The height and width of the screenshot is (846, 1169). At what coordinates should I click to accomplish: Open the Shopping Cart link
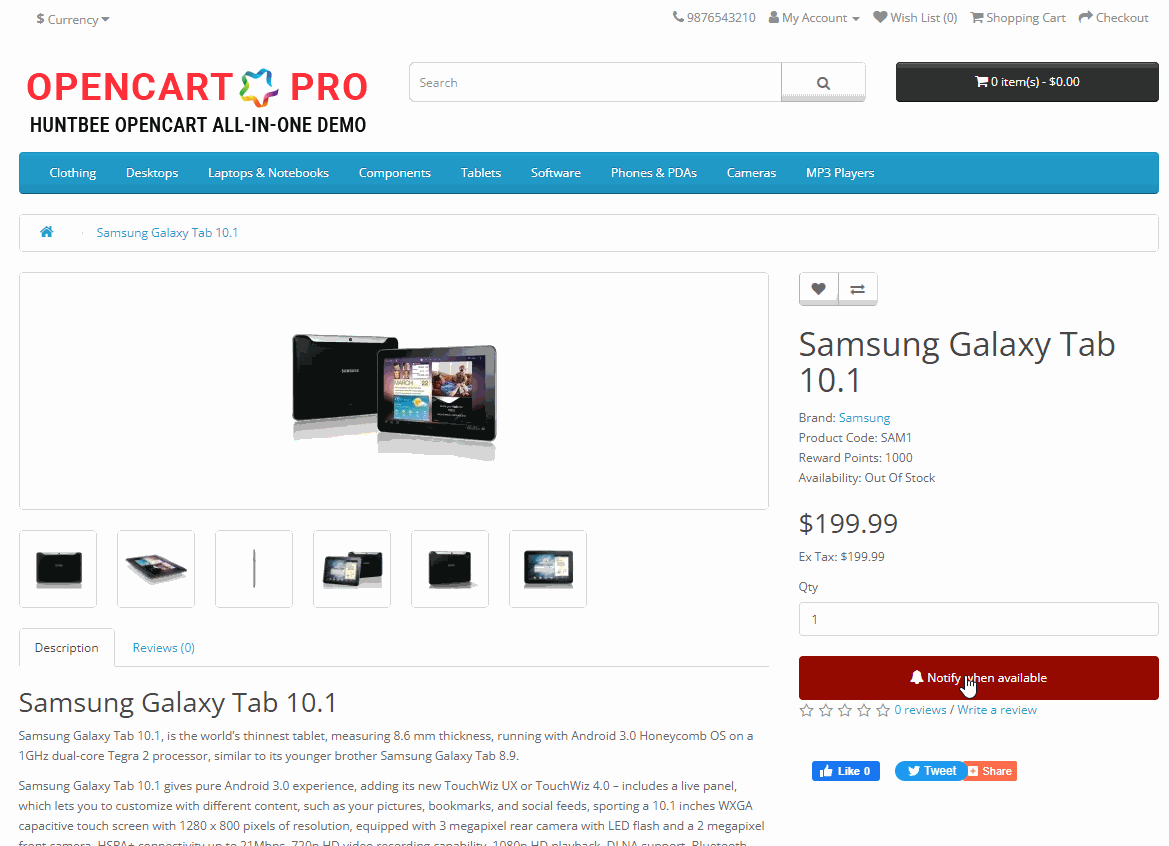click(1018, 18)
